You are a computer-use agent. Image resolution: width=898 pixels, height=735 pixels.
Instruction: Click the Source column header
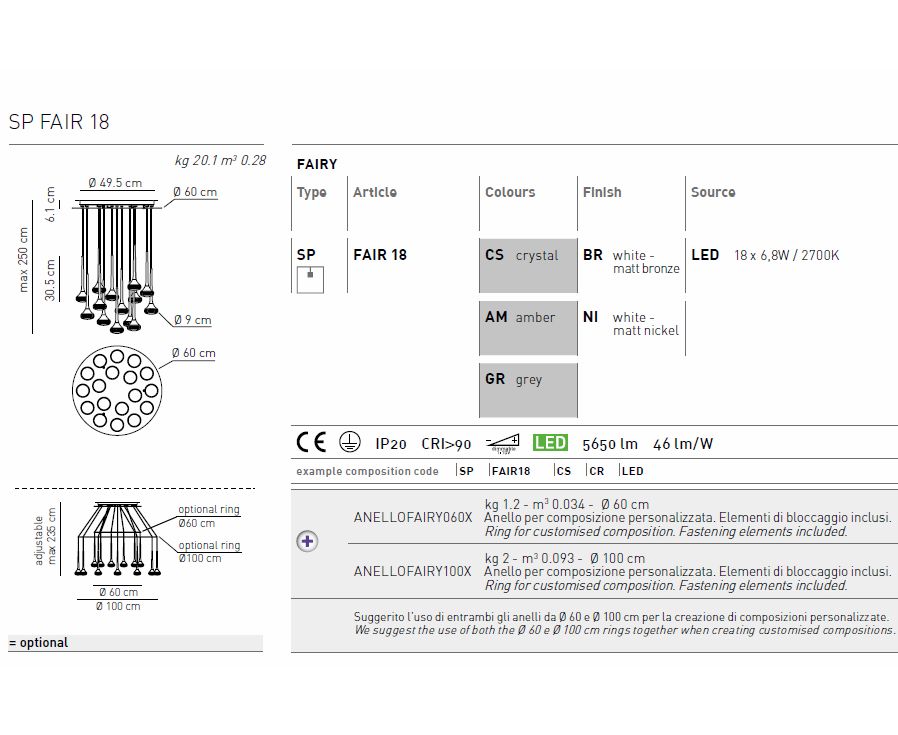coord(713,192)
